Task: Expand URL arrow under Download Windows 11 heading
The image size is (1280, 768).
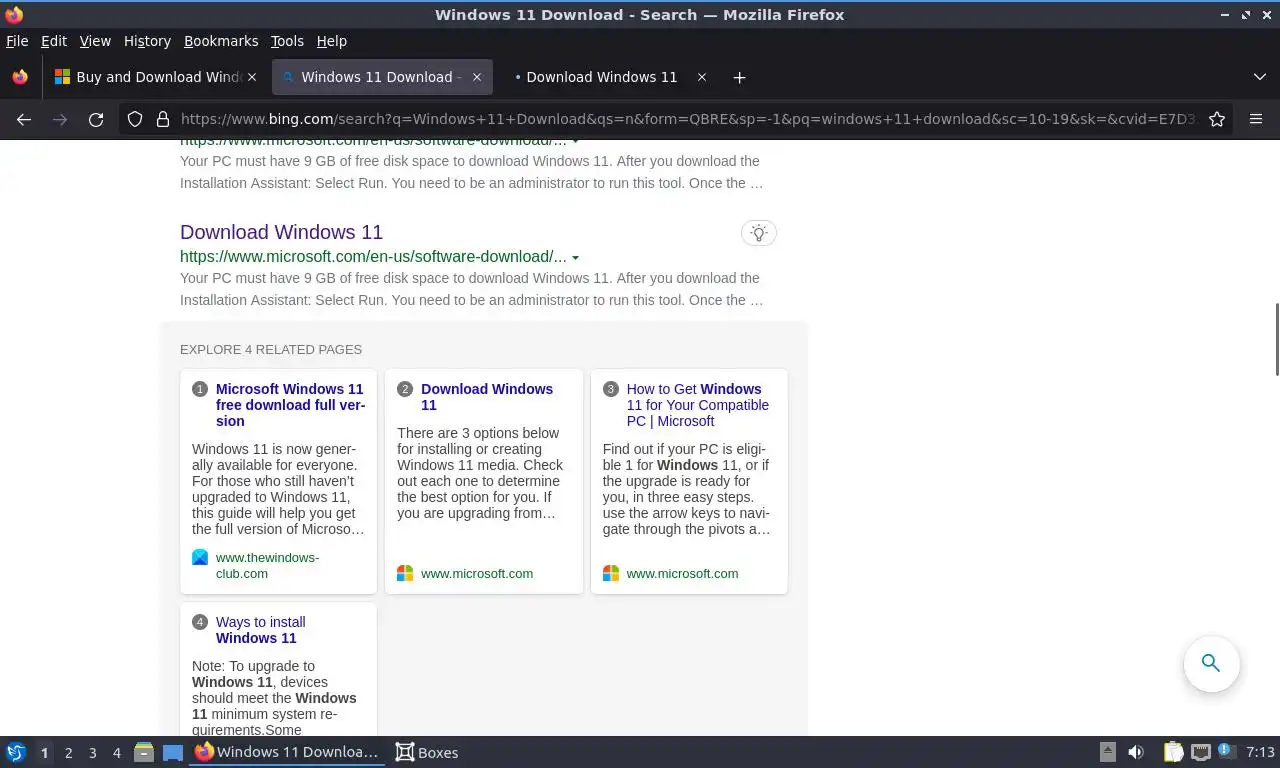Action: coord(575,258)
